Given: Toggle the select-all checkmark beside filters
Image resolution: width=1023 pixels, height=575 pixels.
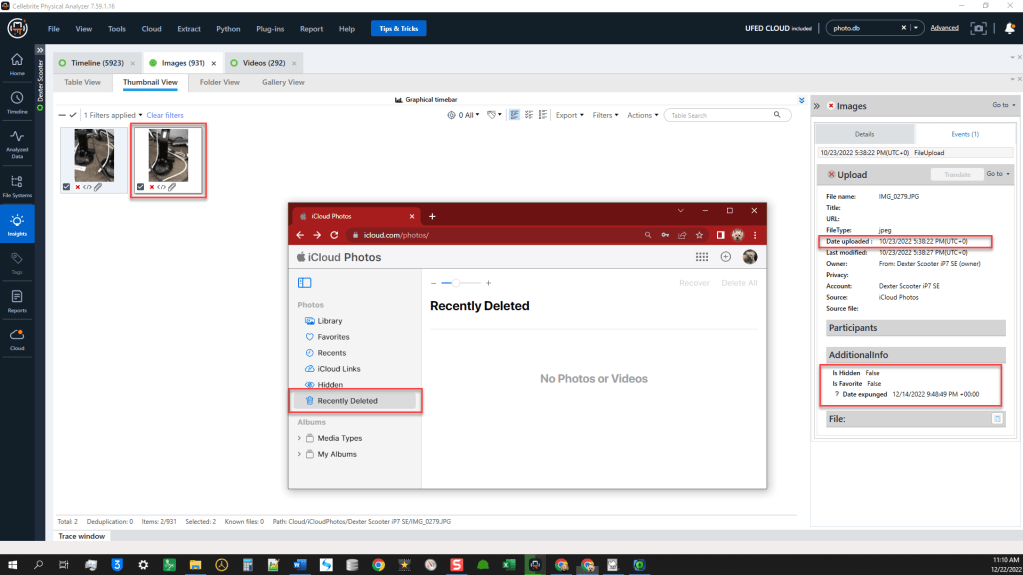Looking at the screenshot, I should coord(73,115).
